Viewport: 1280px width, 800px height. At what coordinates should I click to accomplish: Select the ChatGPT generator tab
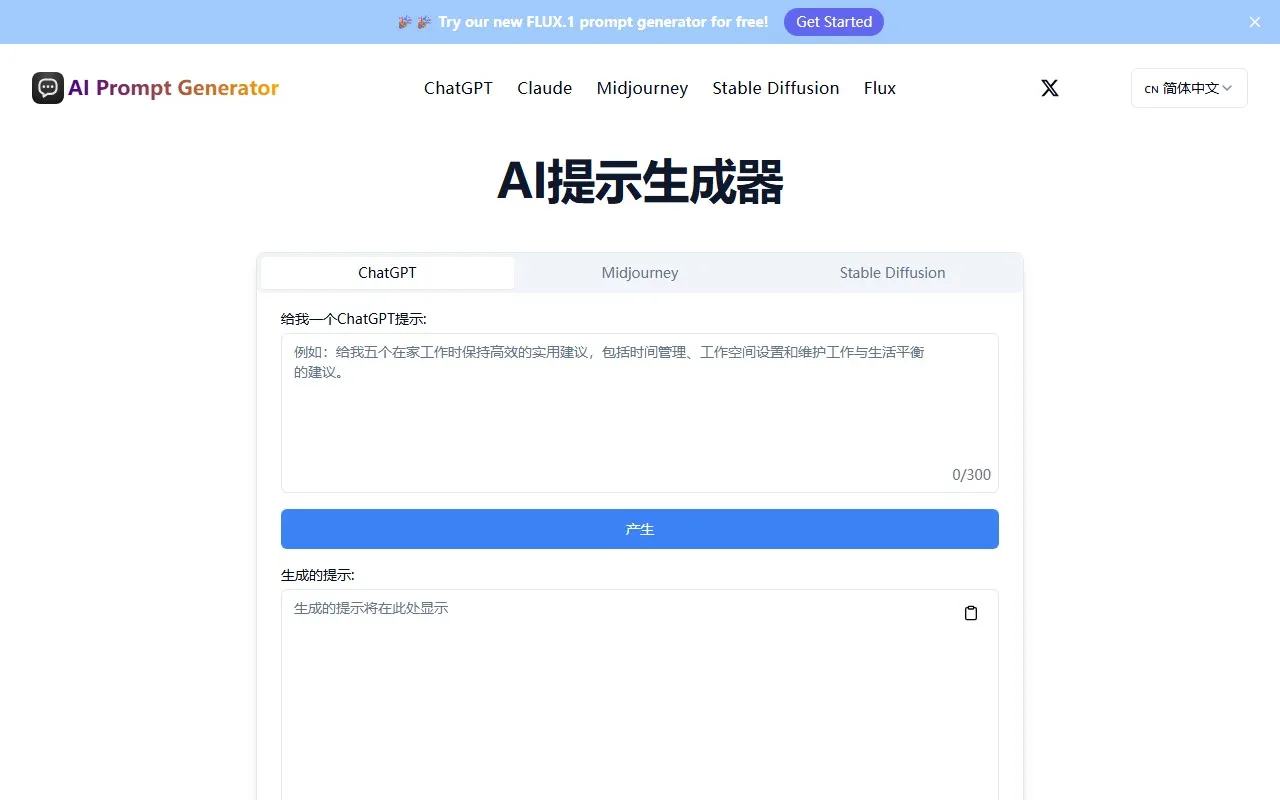coord(387,272)
